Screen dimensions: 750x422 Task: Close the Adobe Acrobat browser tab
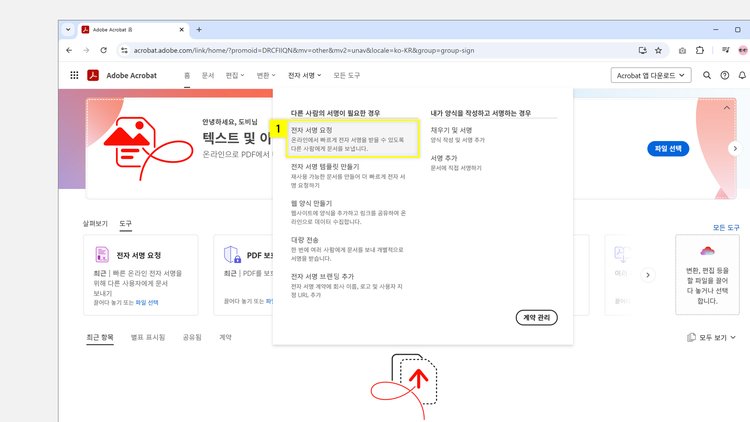coord(182,30)
